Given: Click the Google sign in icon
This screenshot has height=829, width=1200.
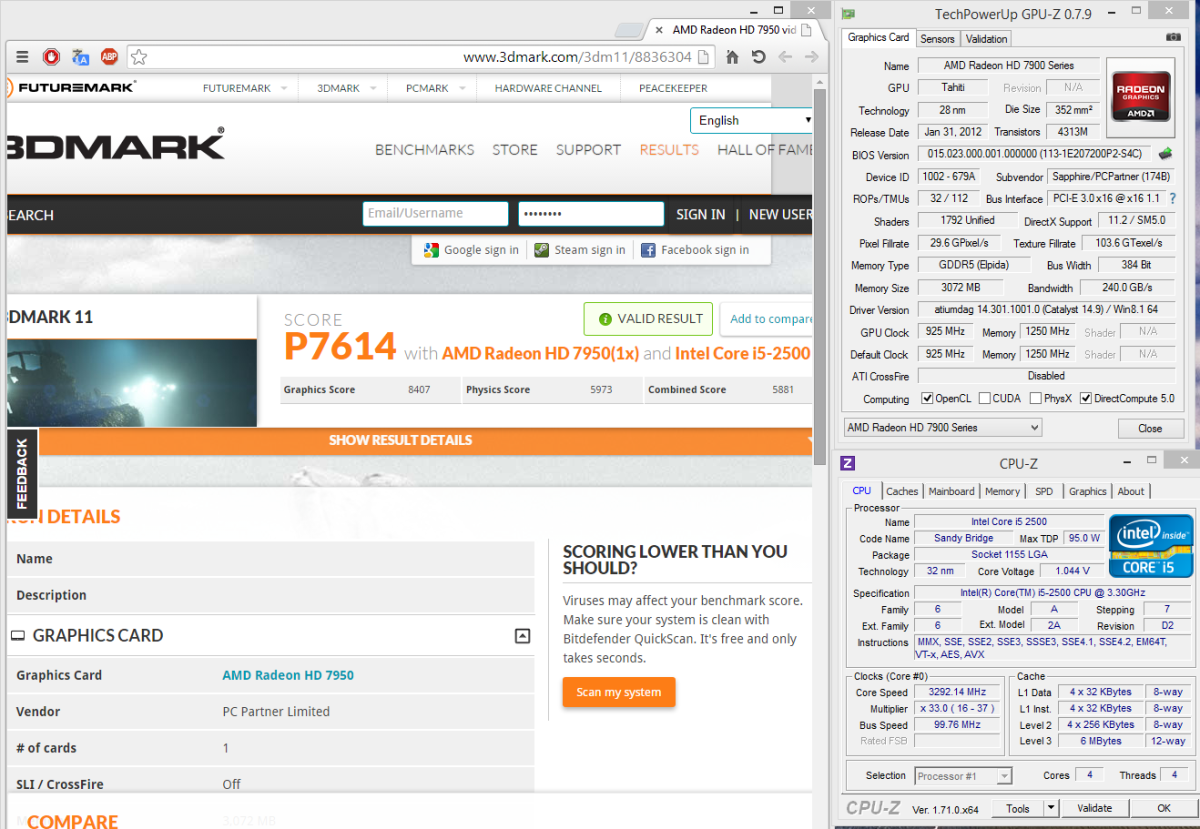Looking at the screenshot, I should pyautogui.click(x=431, y=250).
